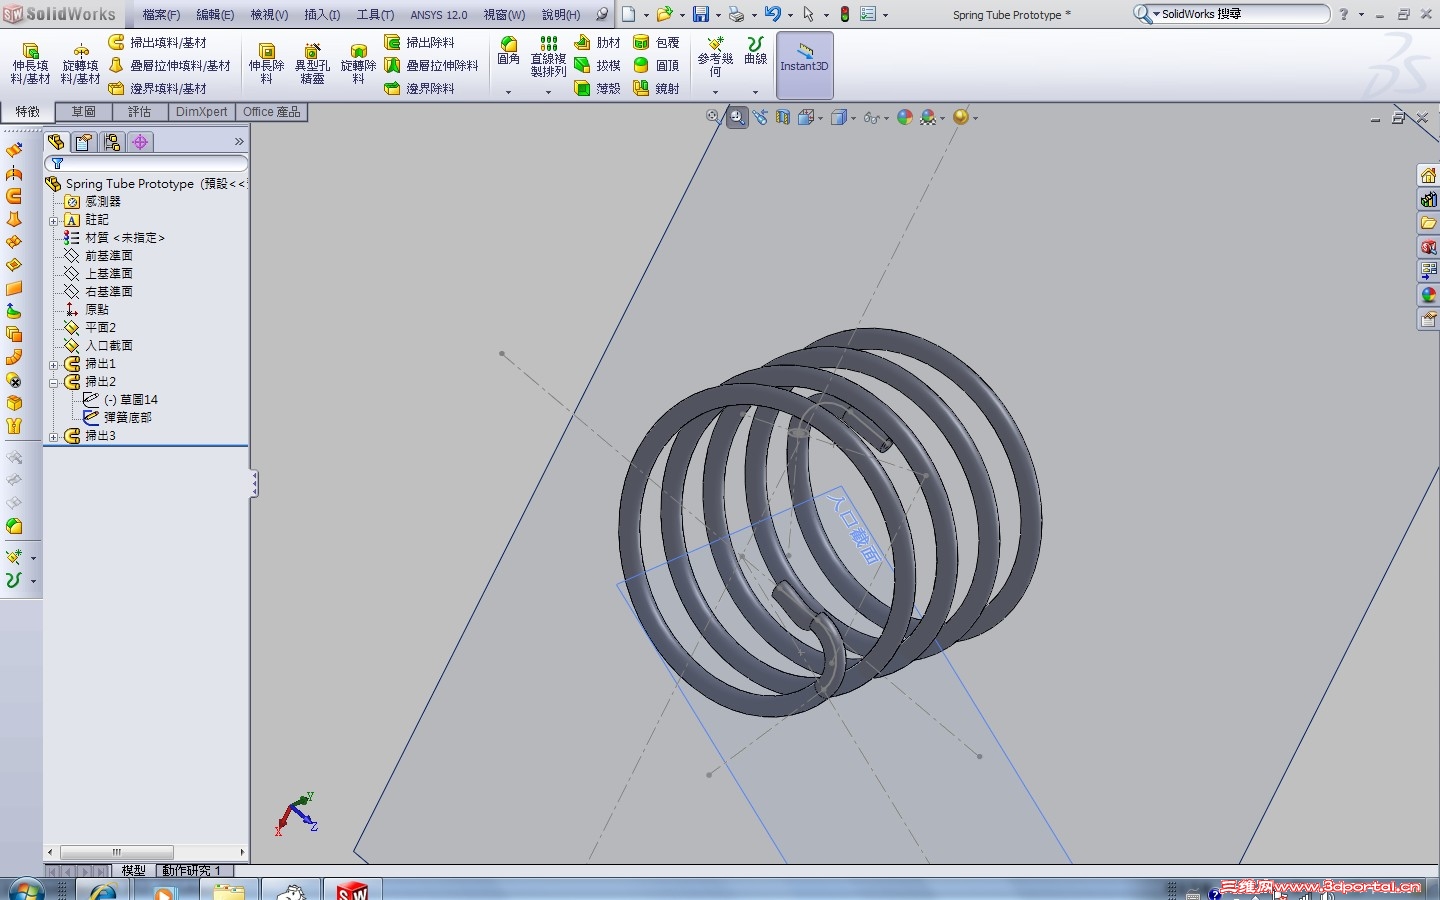Expand the 掃出3 feature node
The image size is (1440, 900).
click(54, 436)
